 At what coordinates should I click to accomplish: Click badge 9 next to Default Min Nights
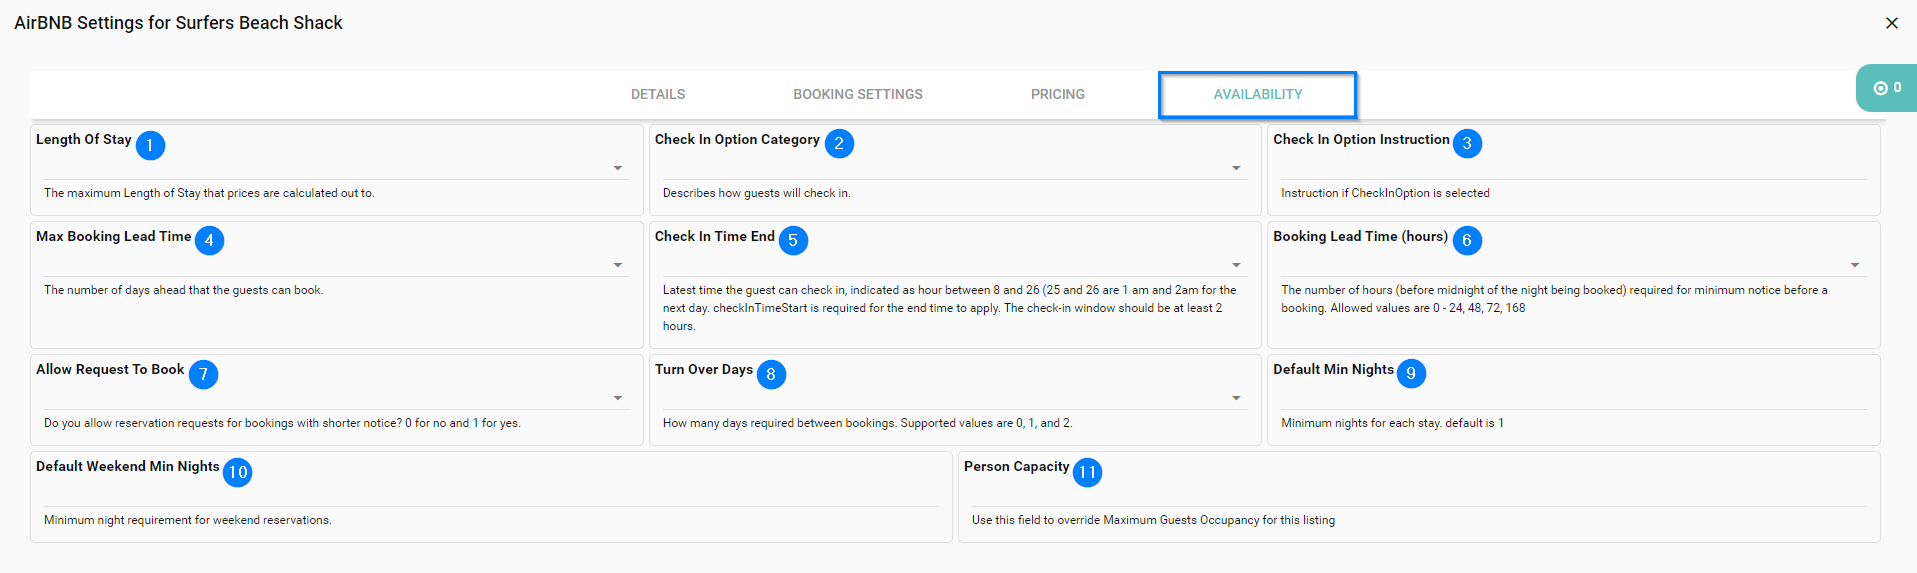click(x=1411, y=373)
